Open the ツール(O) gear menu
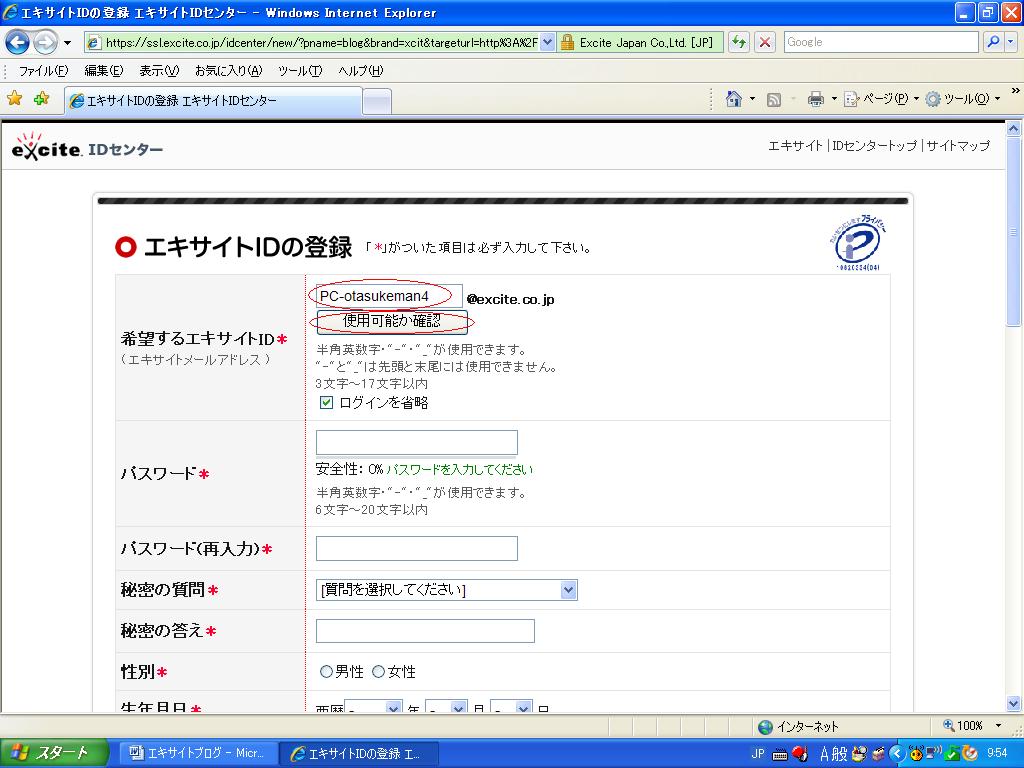The image size is (1024, 768). click(963, 99)
